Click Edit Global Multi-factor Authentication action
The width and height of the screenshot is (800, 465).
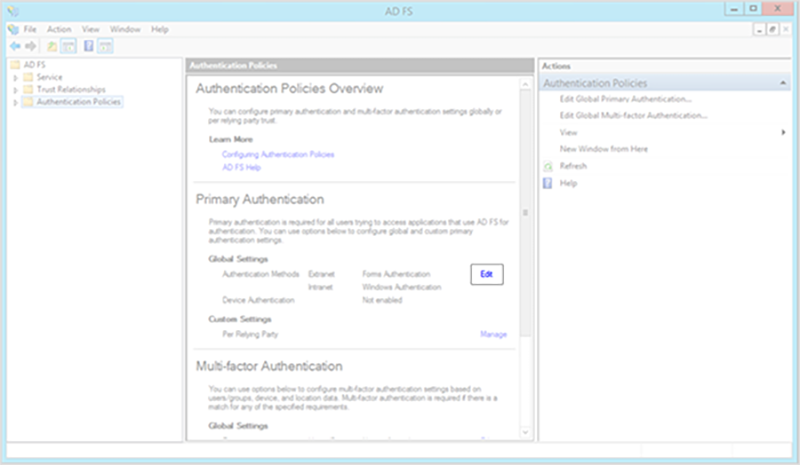pyautogui.click(x=634, y=115)
